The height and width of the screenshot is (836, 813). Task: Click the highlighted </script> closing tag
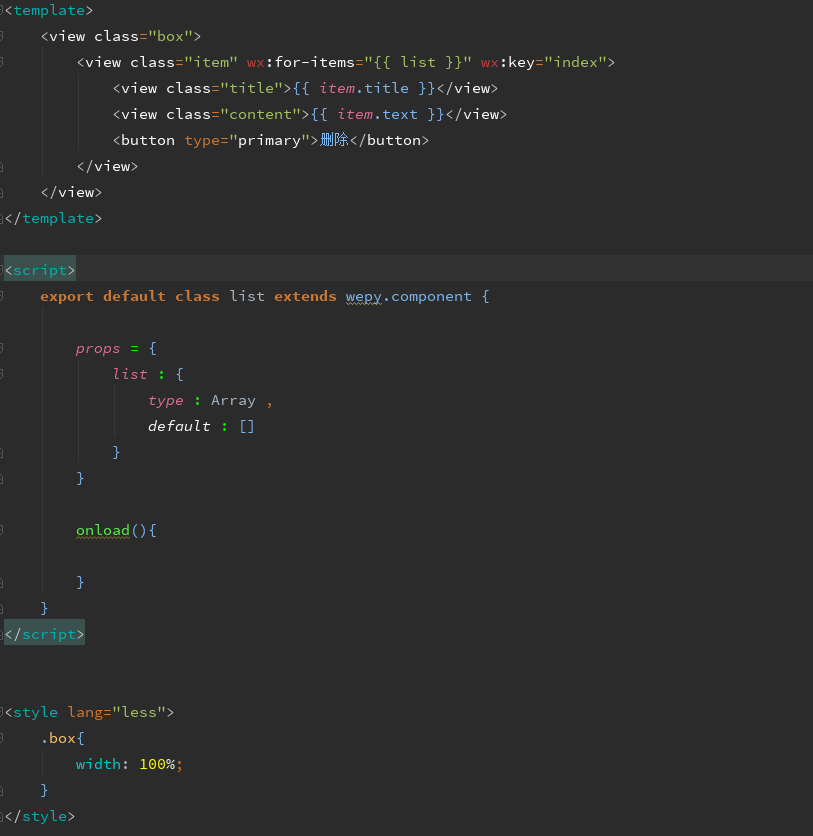(43, 632)
